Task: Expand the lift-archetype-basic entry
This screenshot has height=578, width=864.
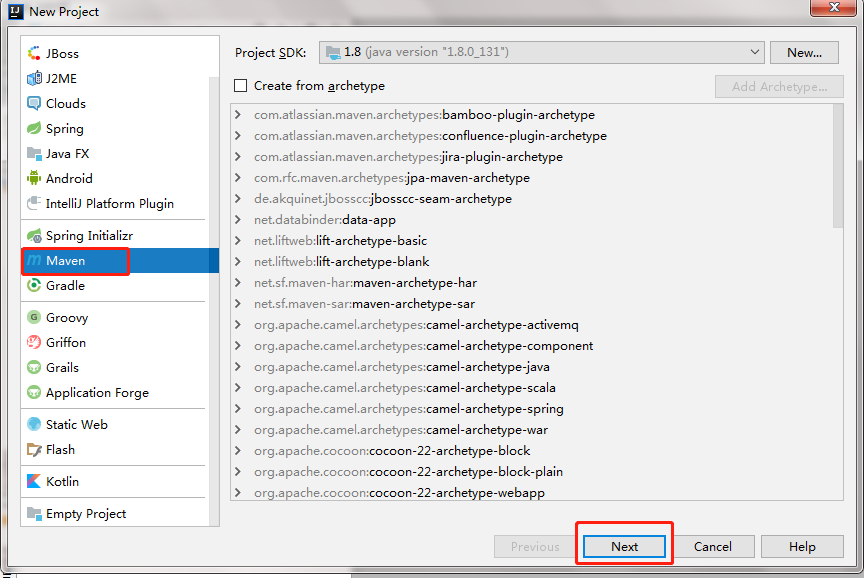Action: pos(238,240)
